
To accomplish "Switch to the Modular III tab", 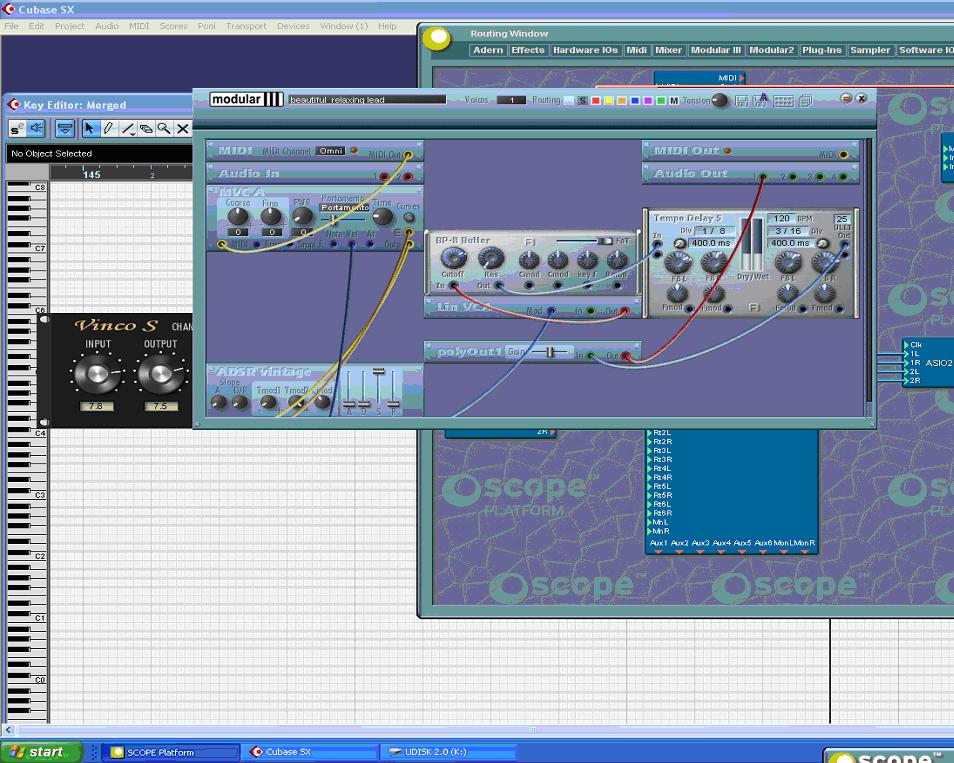I will click(x=716, y=50).
